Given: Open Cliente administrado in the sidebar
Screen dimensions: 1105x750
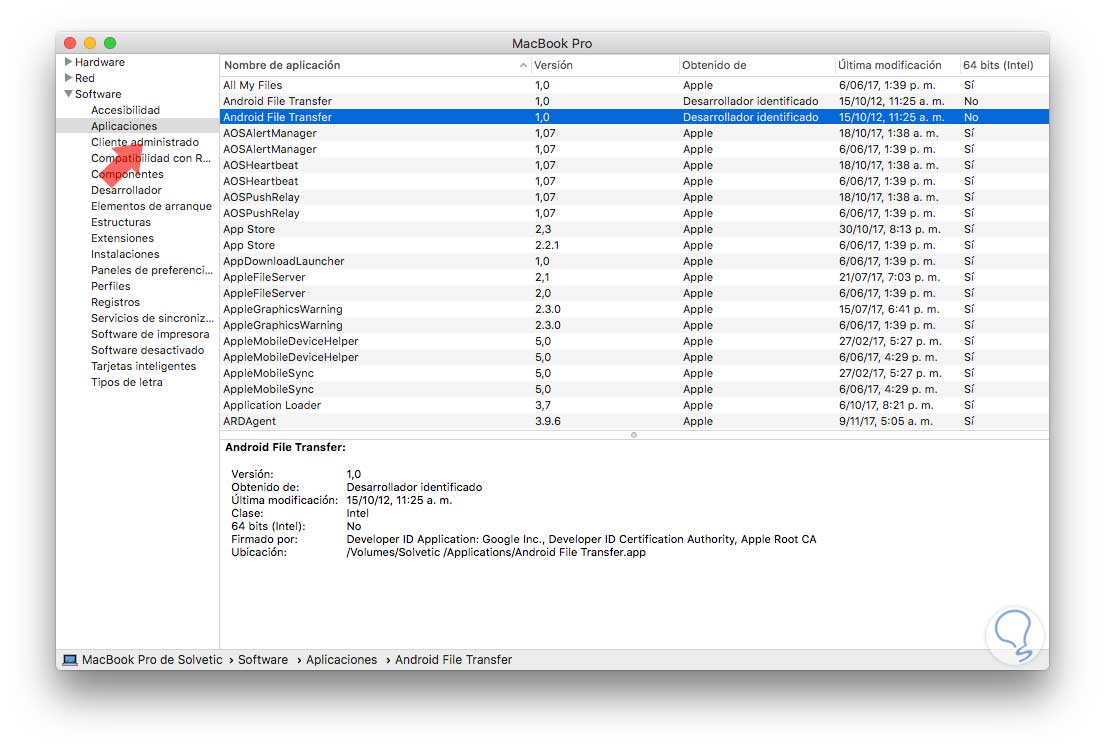Looking at the screenshot, I should point(144,142).
